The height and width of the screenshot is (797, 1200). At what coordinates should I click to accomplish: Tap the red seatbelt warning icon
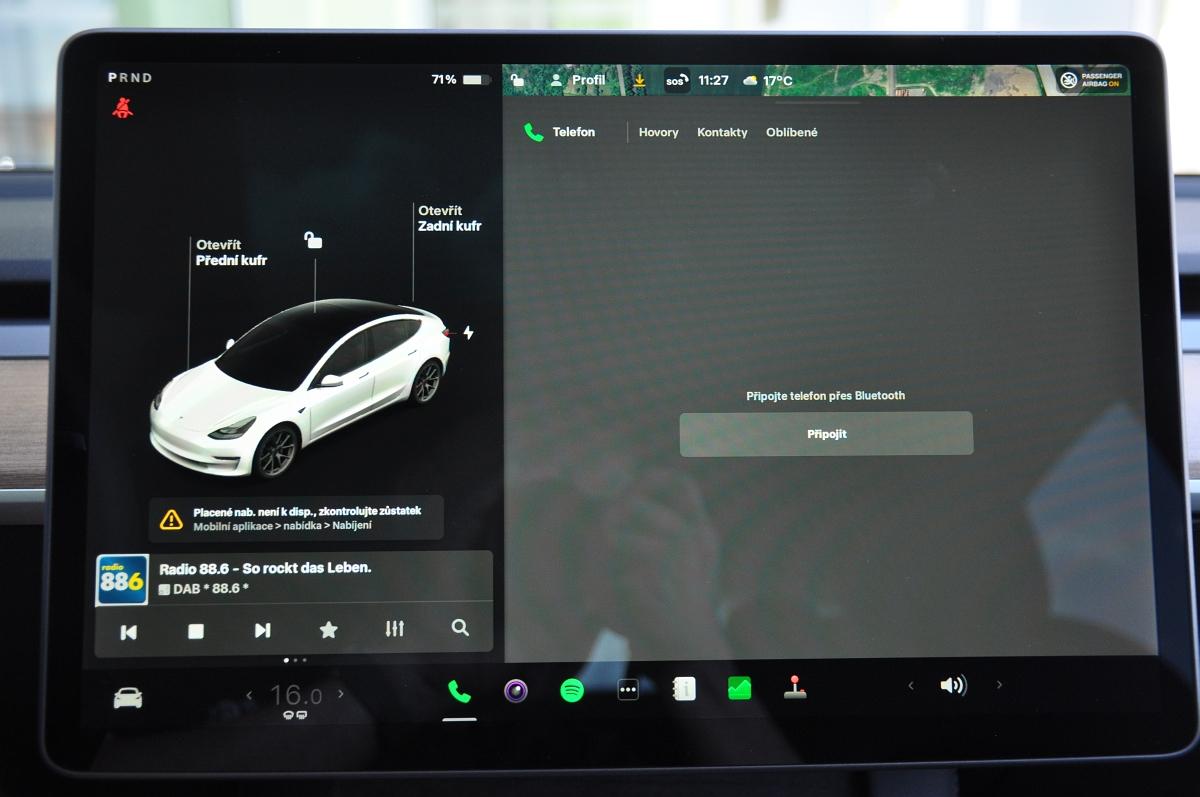pyautogui.click(x=123, y=108)
